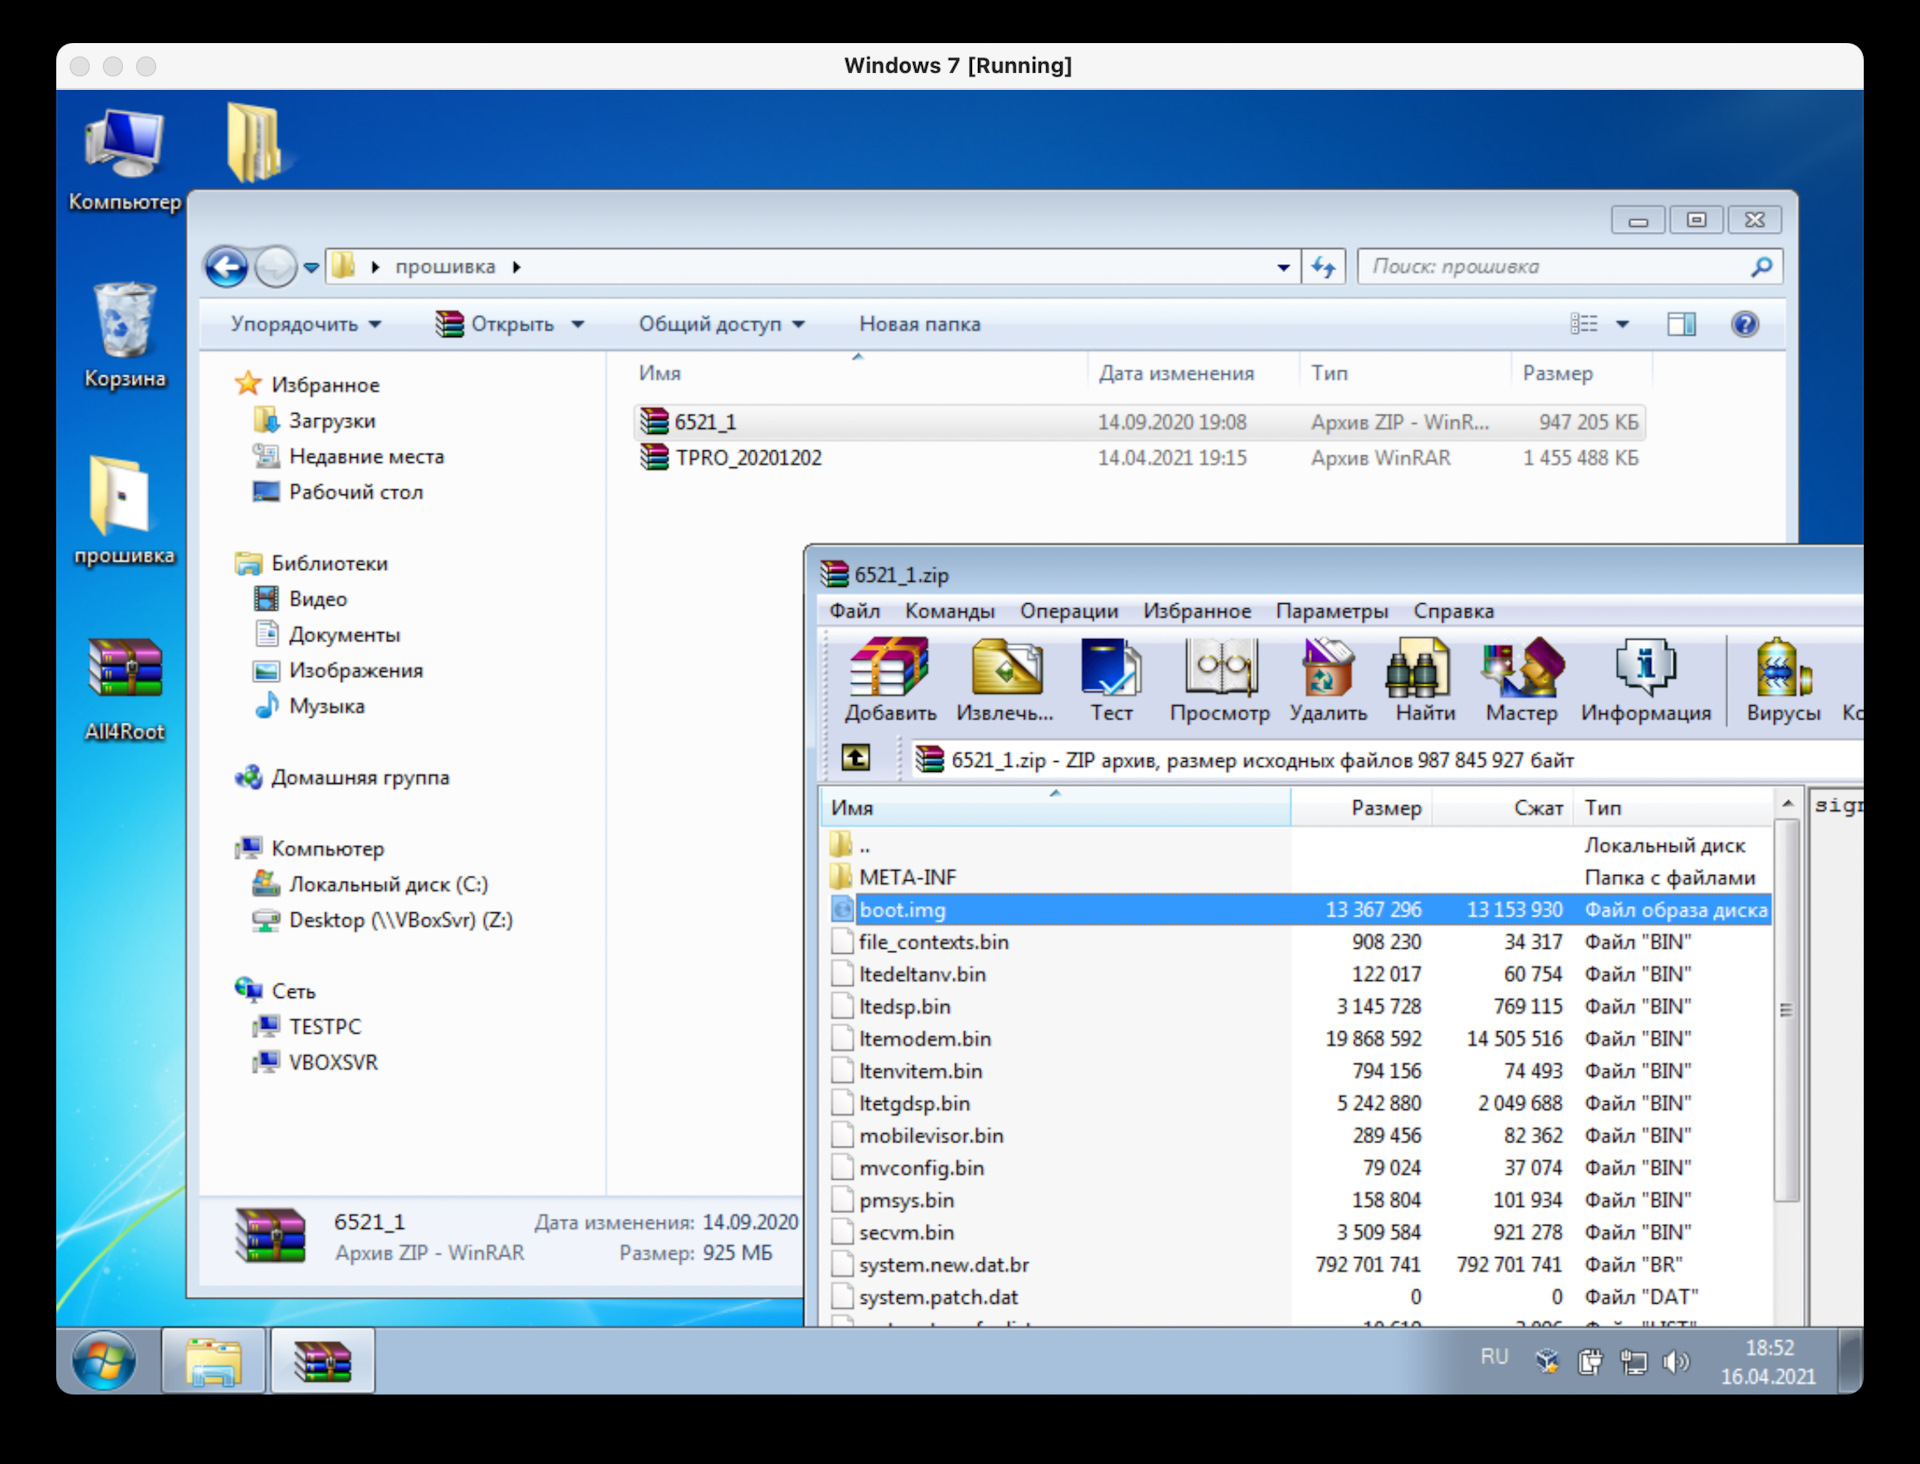Click the volume speaker tray icon

1676,1361
